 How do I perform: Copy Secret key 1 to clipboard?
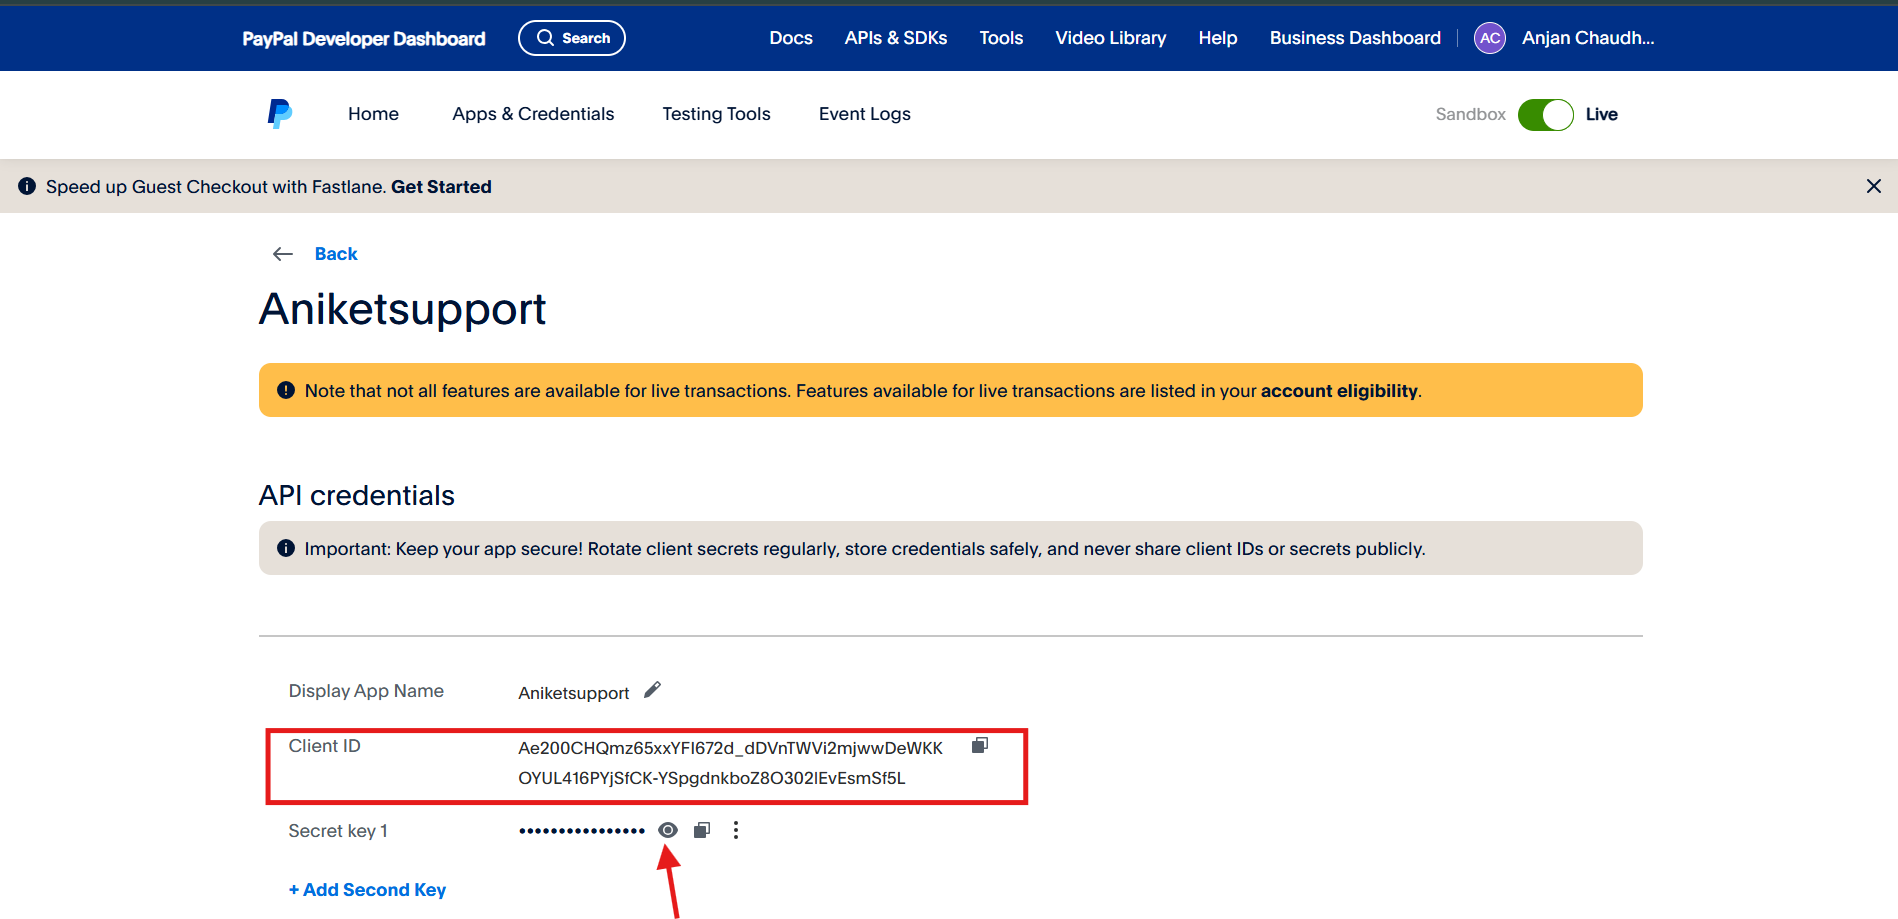coord(702,830)
